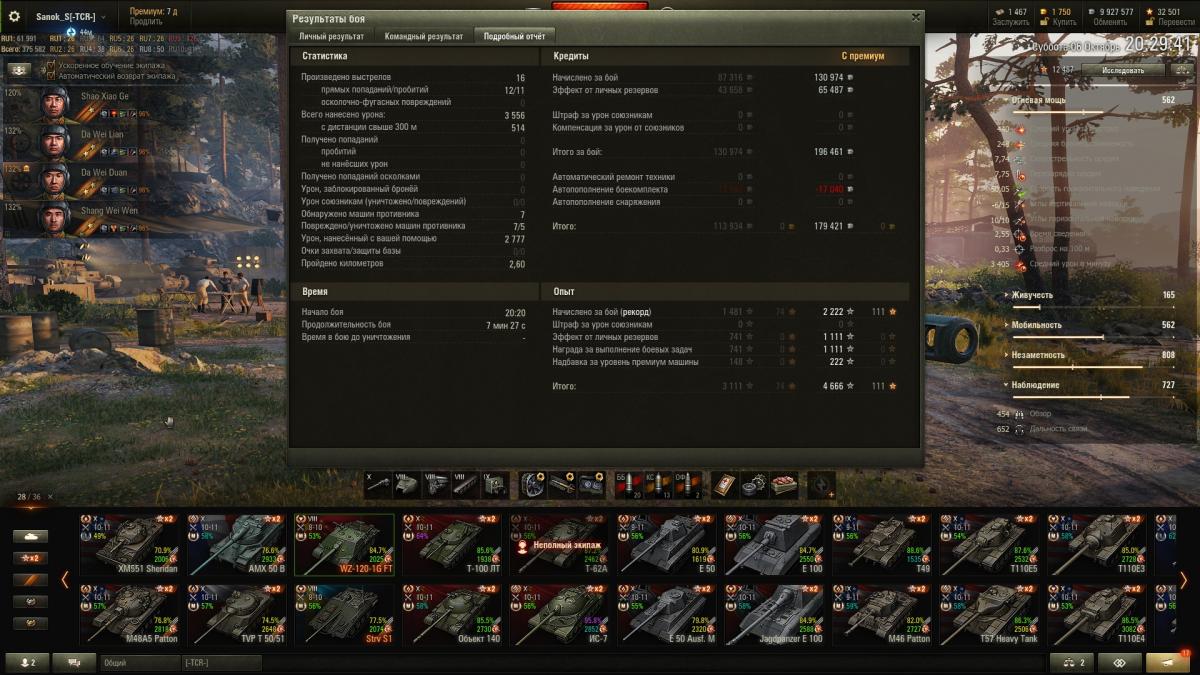Select the tier X gun module icon

pyautogui.click(x=377, y=484)
